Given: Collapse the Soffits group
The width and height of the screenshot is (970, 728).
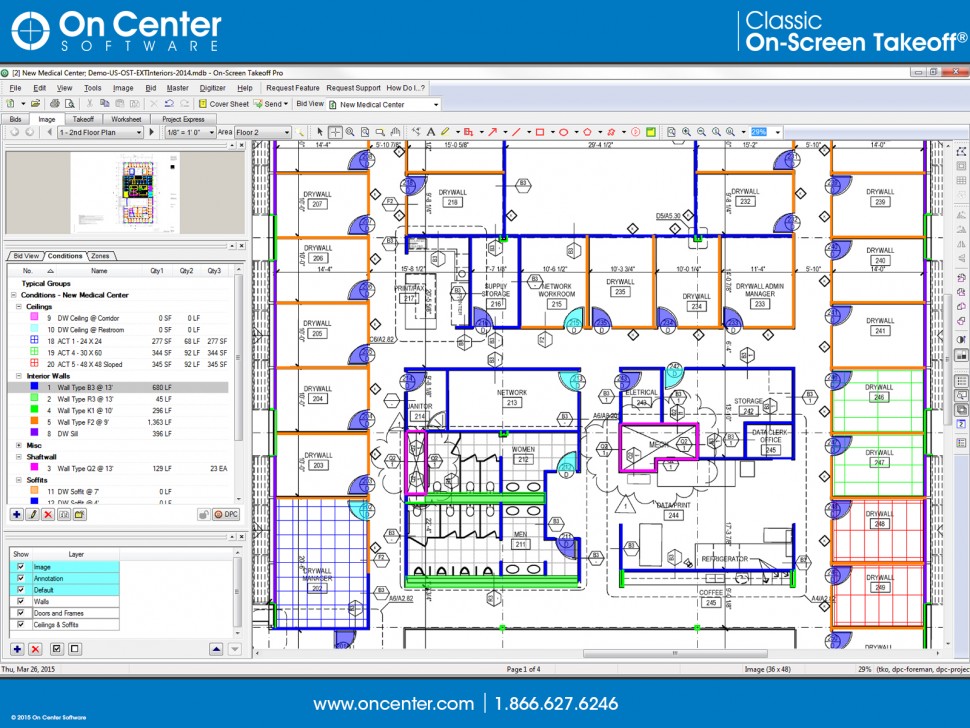Looking at the screenshot, I should coord(19,480).
